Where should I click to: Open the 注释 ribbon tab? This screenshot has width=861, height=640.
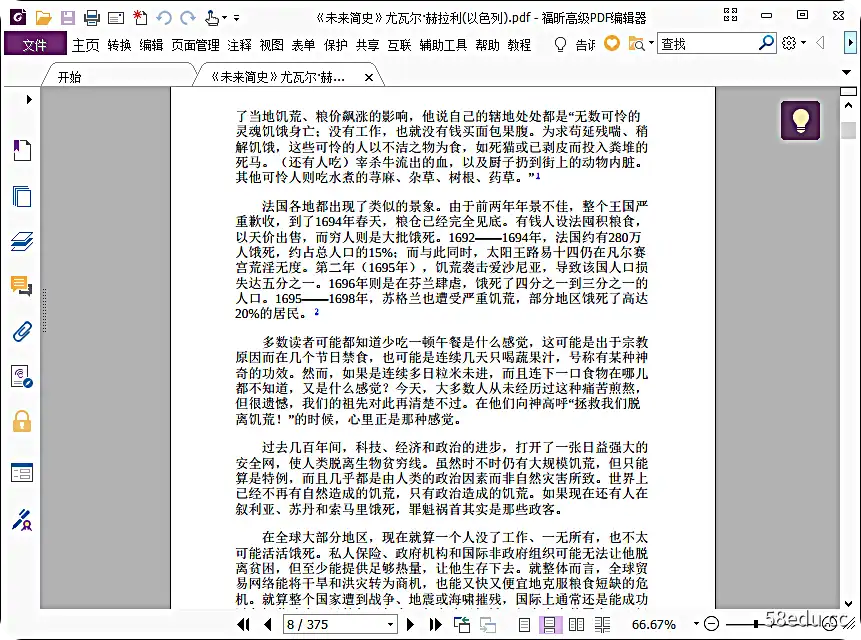(239, 45)
